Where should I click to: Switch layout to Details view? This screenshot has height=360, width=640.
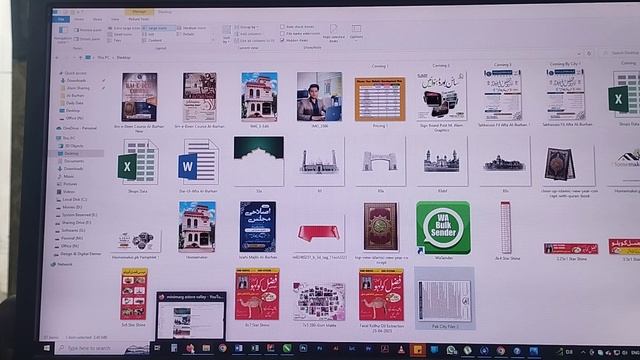click(186, 34)
